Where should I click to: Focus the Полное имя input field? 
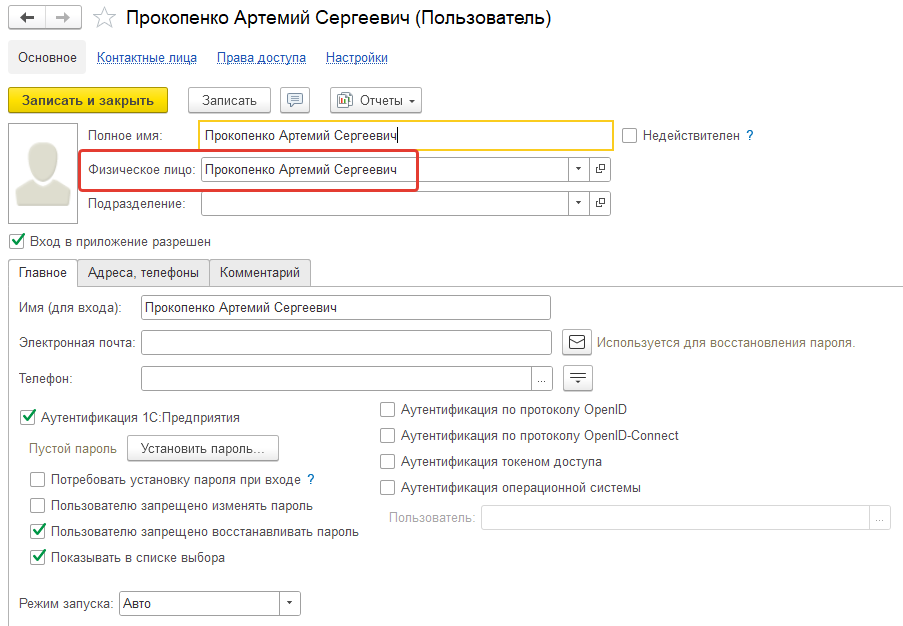point(406,135)
